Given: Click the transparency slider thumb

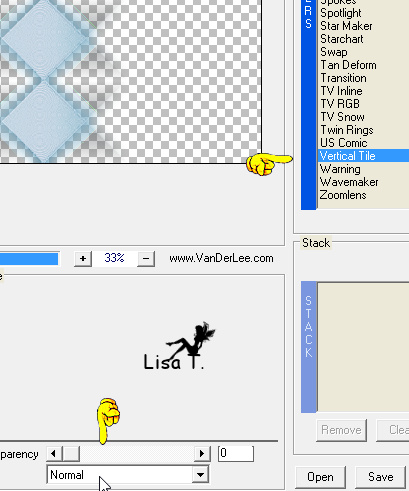Looking at the screenshot, I should point(71,454).
